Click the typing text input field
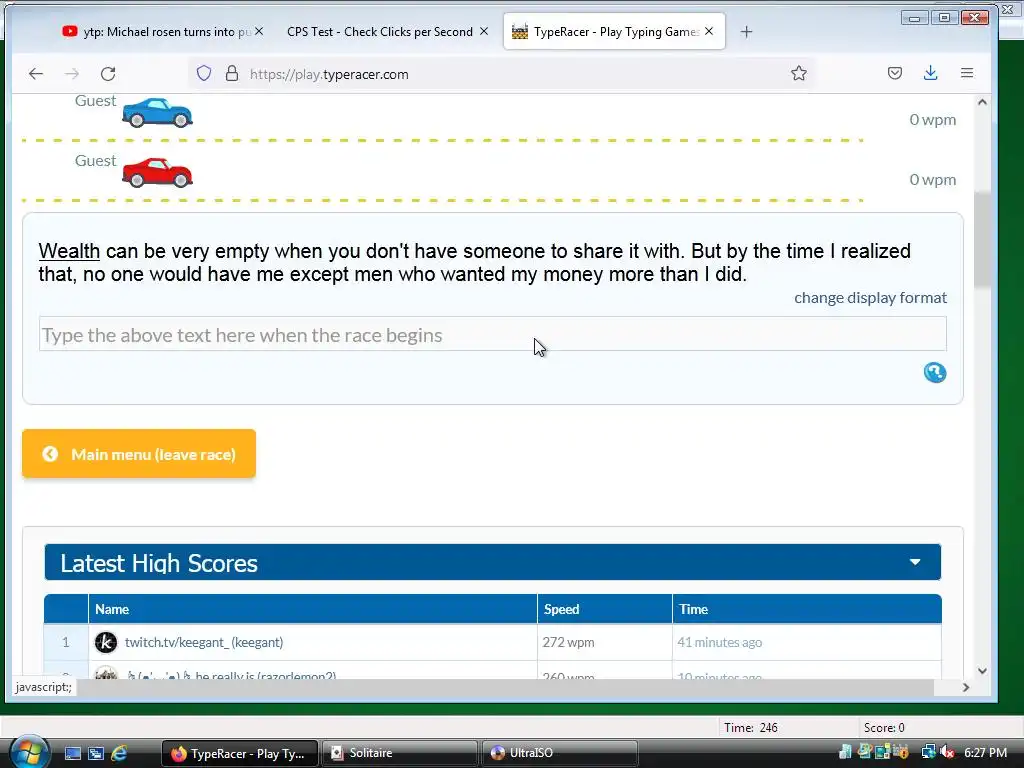The width and height of the screenshot is (1024, 768). [492, 334]
